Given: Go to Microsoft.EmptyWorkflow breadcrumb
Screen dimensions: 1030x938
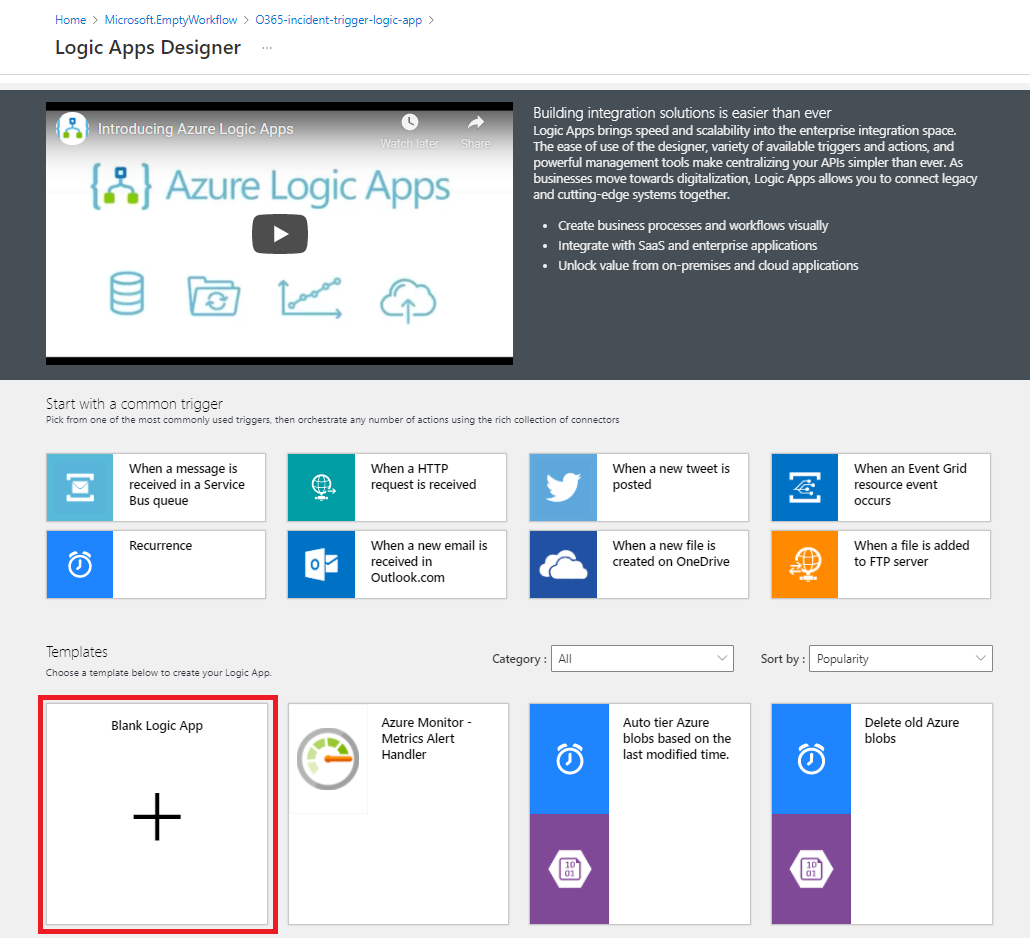Looking at the screenshot, I should 171,20.
